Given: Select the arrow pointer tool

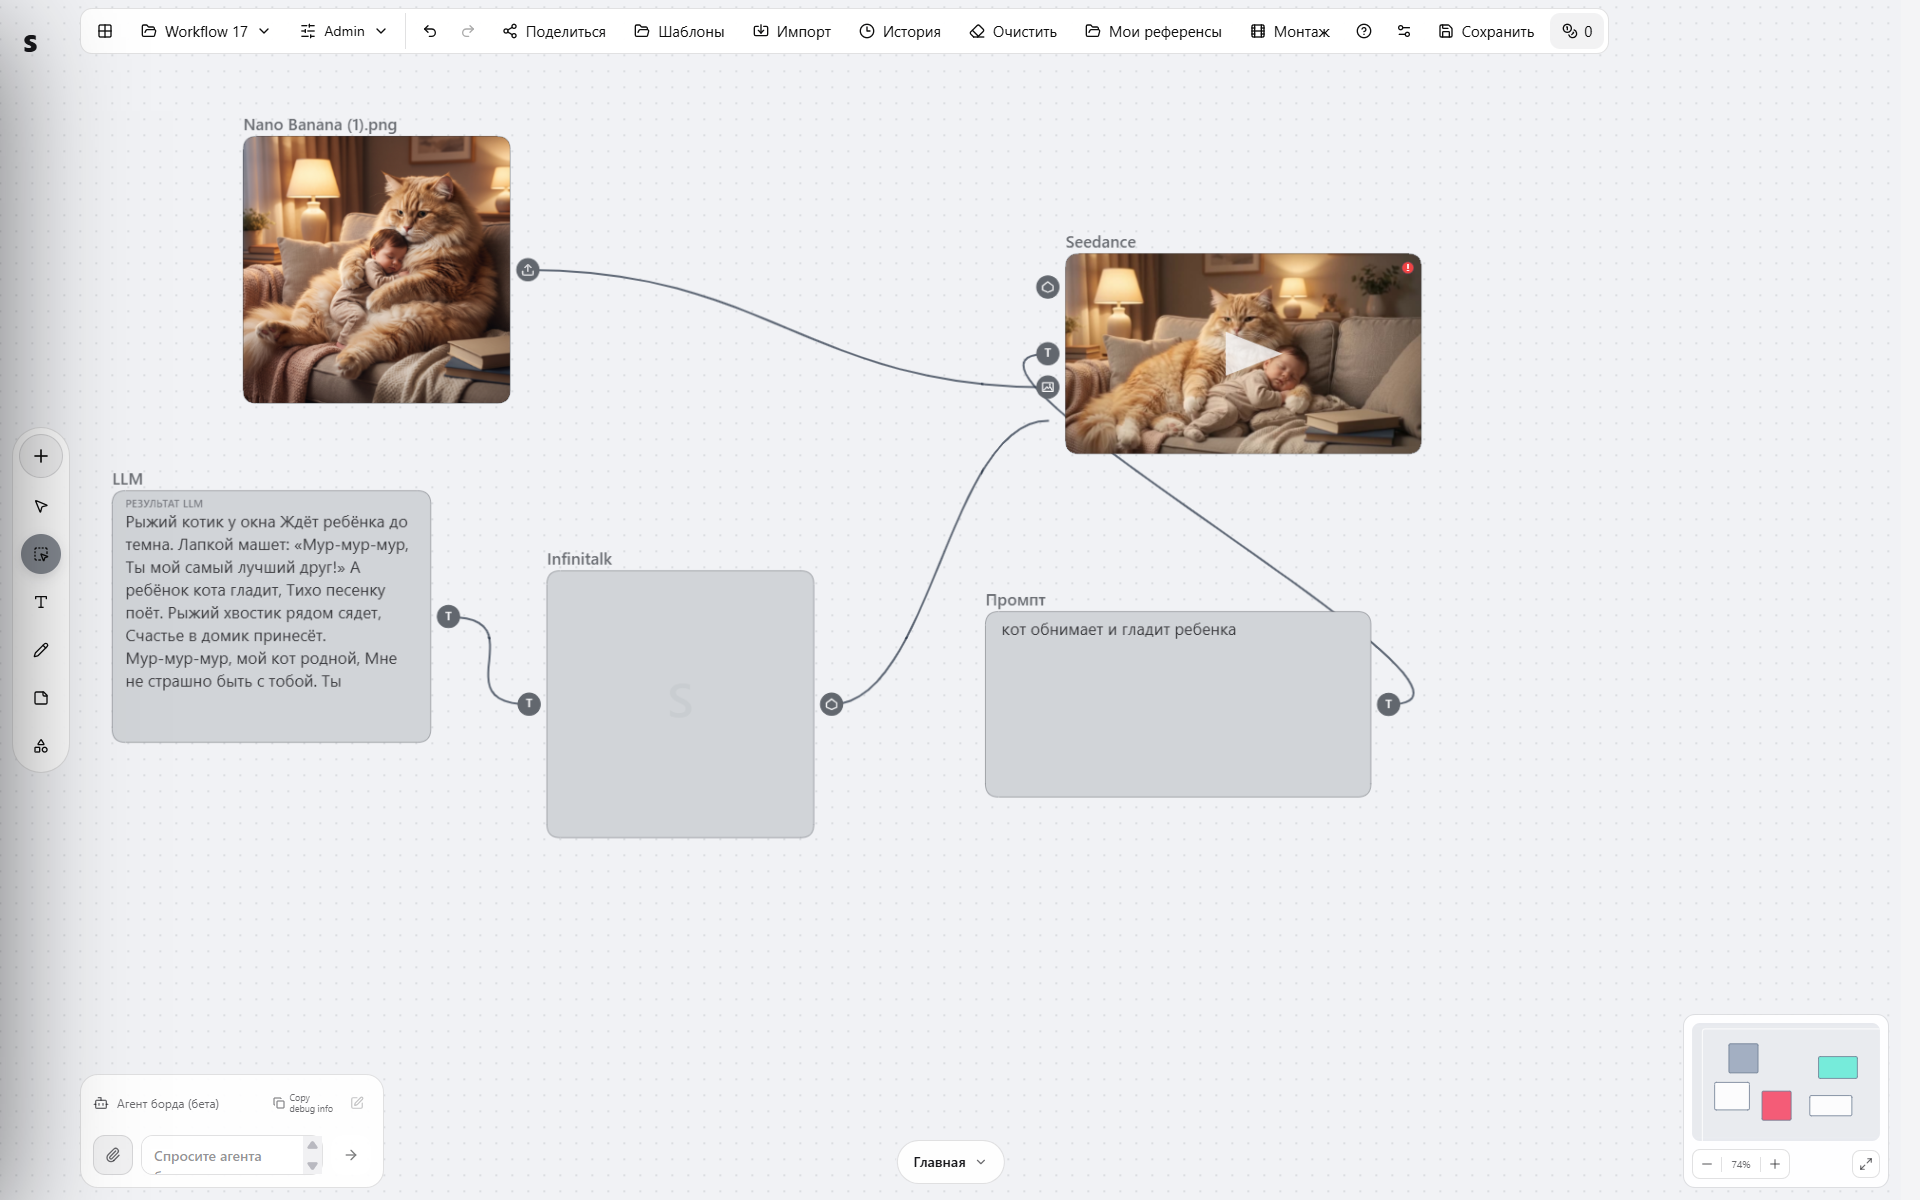Looking at the screenshot, I should point(41,506).
